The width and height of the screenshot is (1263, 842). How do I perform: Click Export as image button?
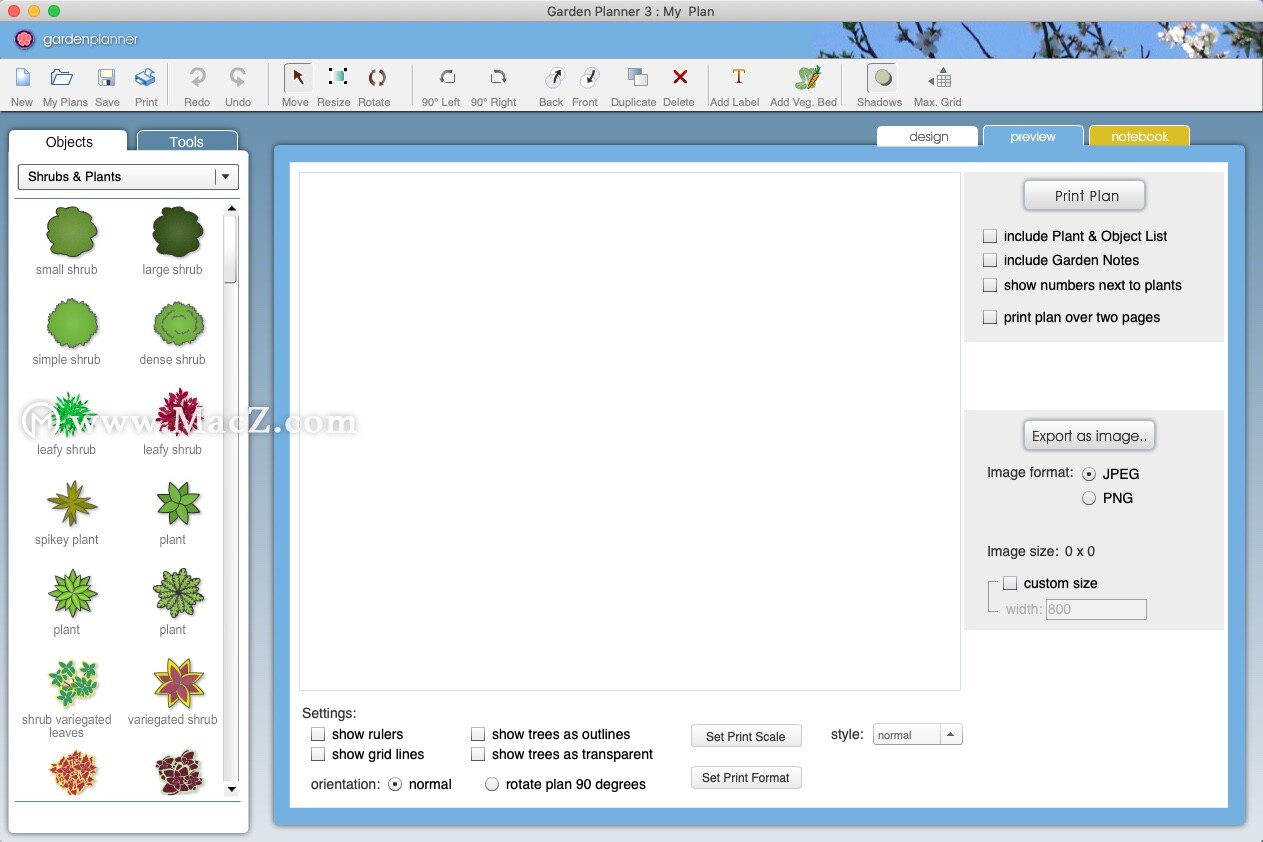click(1089, 435)
